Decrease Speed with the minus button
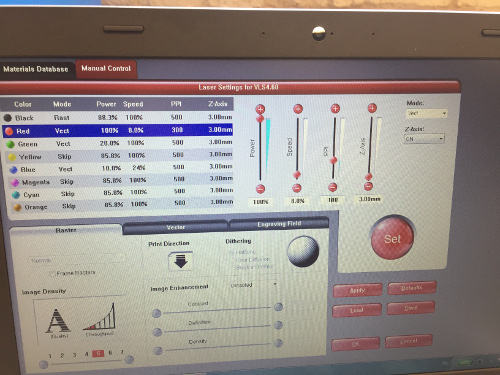This screenshot has width=500, height=375. point(297,188)
